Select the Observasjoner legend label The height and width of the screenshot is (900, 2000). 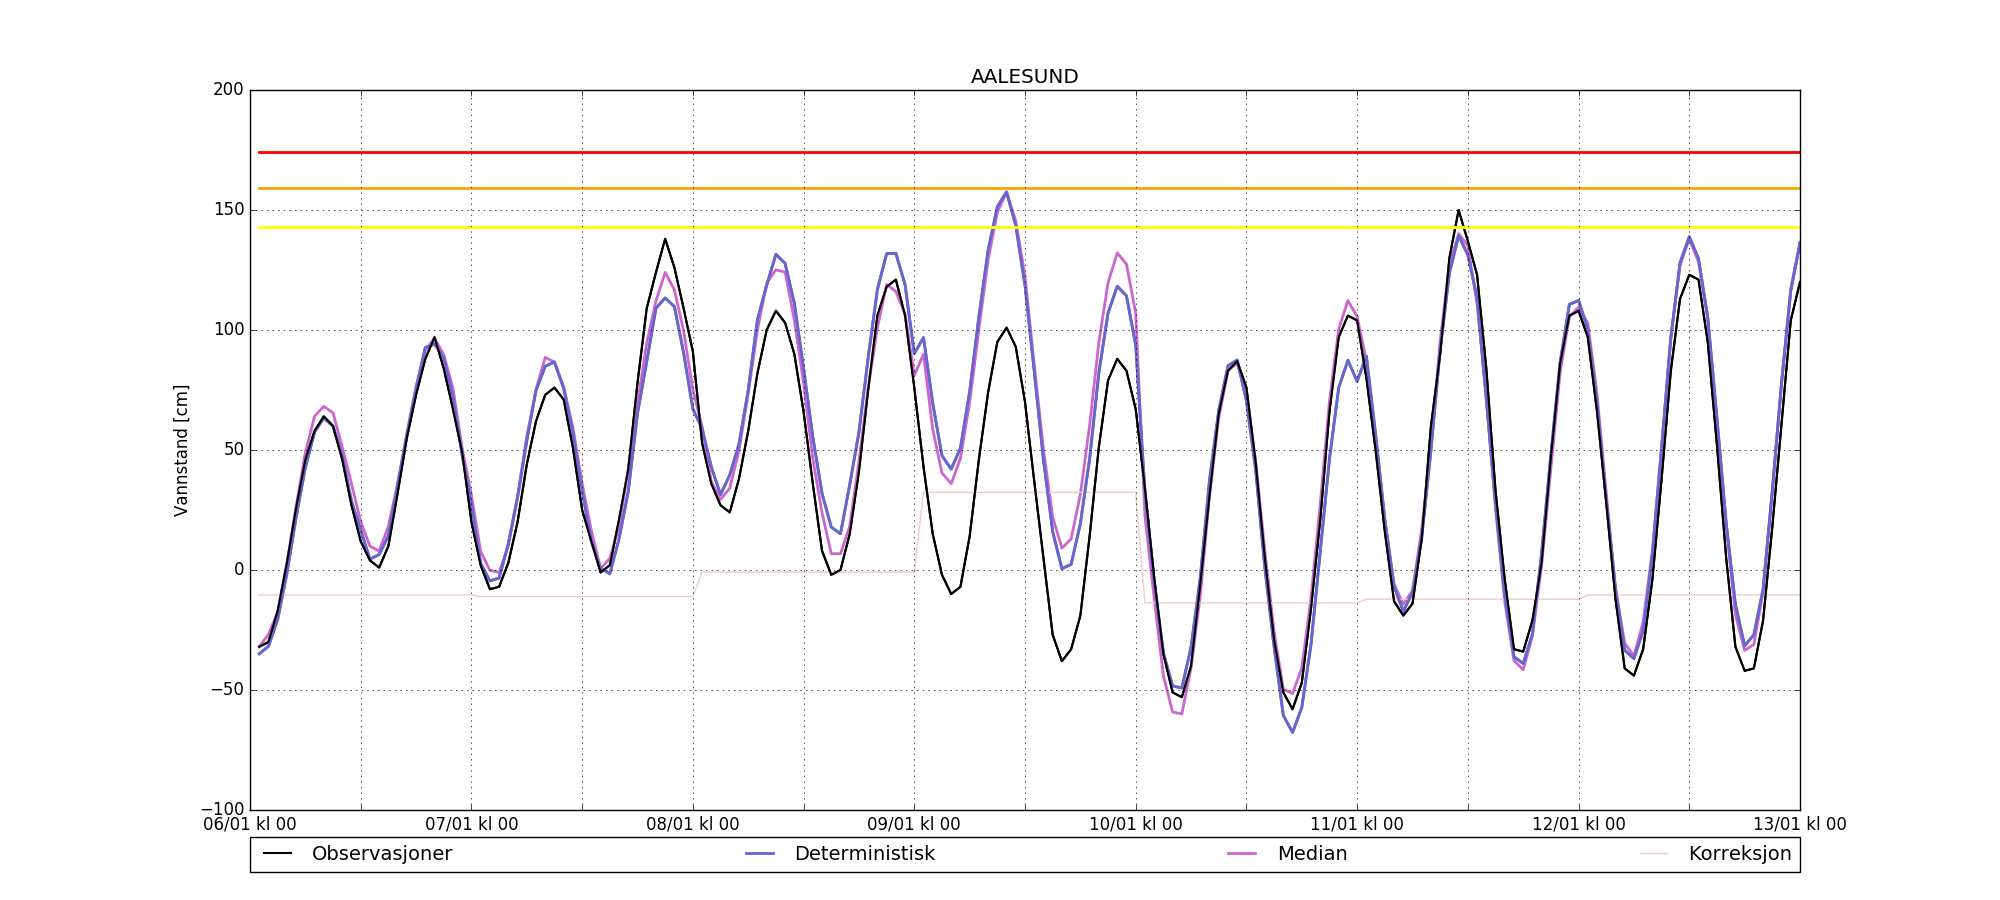(381, 854)
